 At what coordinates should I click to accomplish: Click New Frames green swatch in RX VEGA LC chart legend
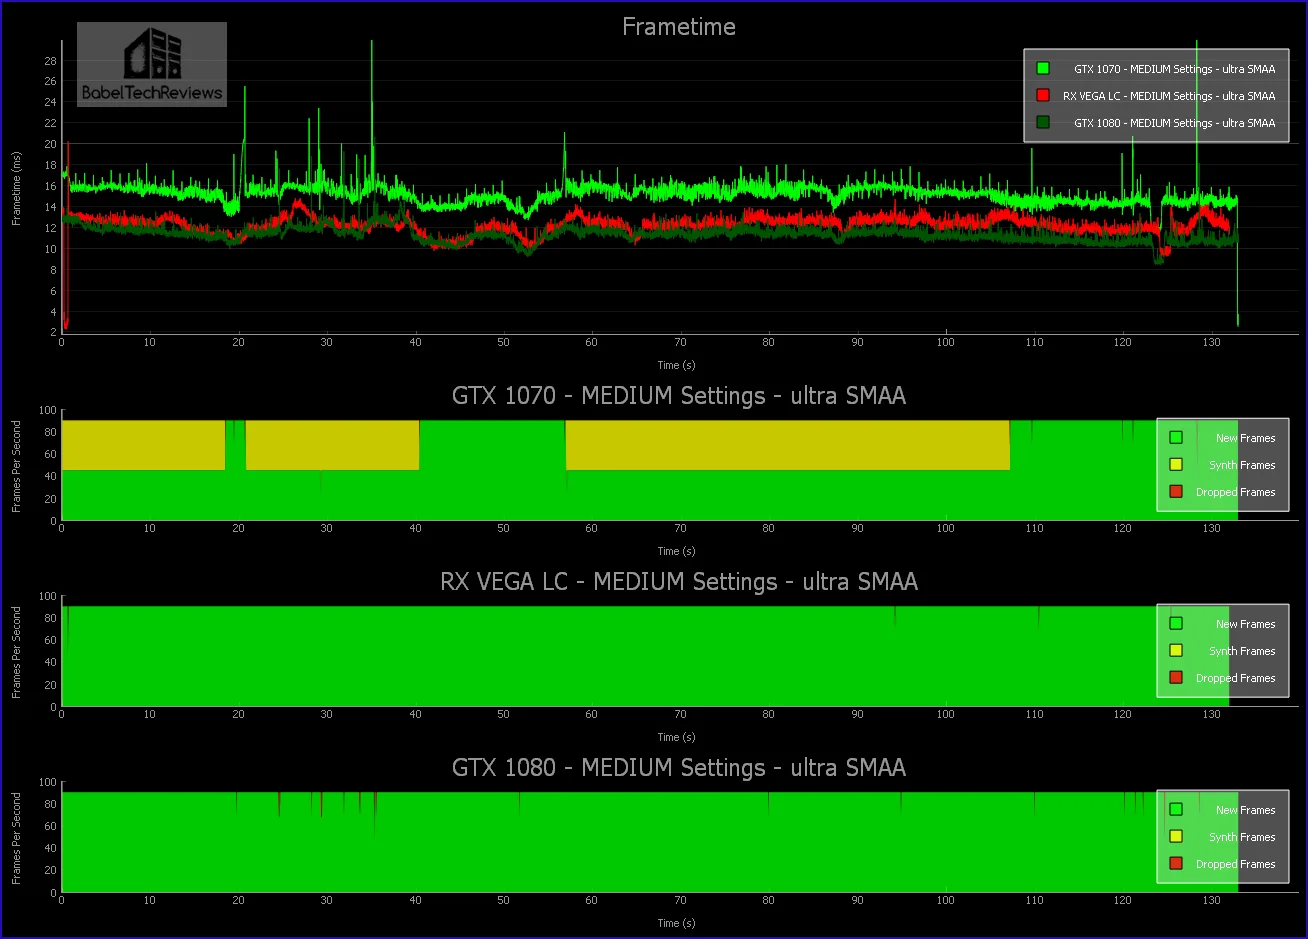1176,624
